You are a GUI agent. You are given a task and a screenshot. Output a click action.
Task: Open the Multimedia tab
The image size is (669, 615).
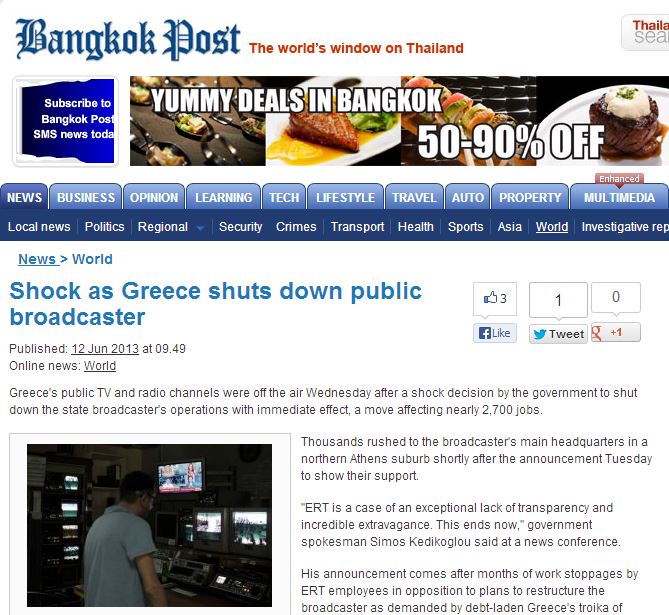click(619, 197)
